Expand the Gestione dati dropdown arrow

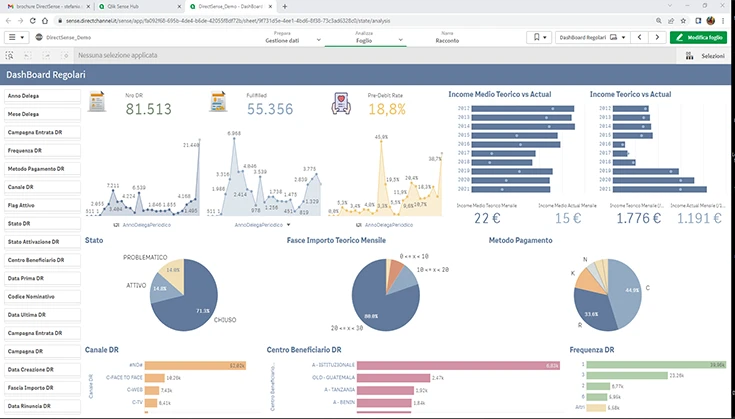click(x=319, y=40)
